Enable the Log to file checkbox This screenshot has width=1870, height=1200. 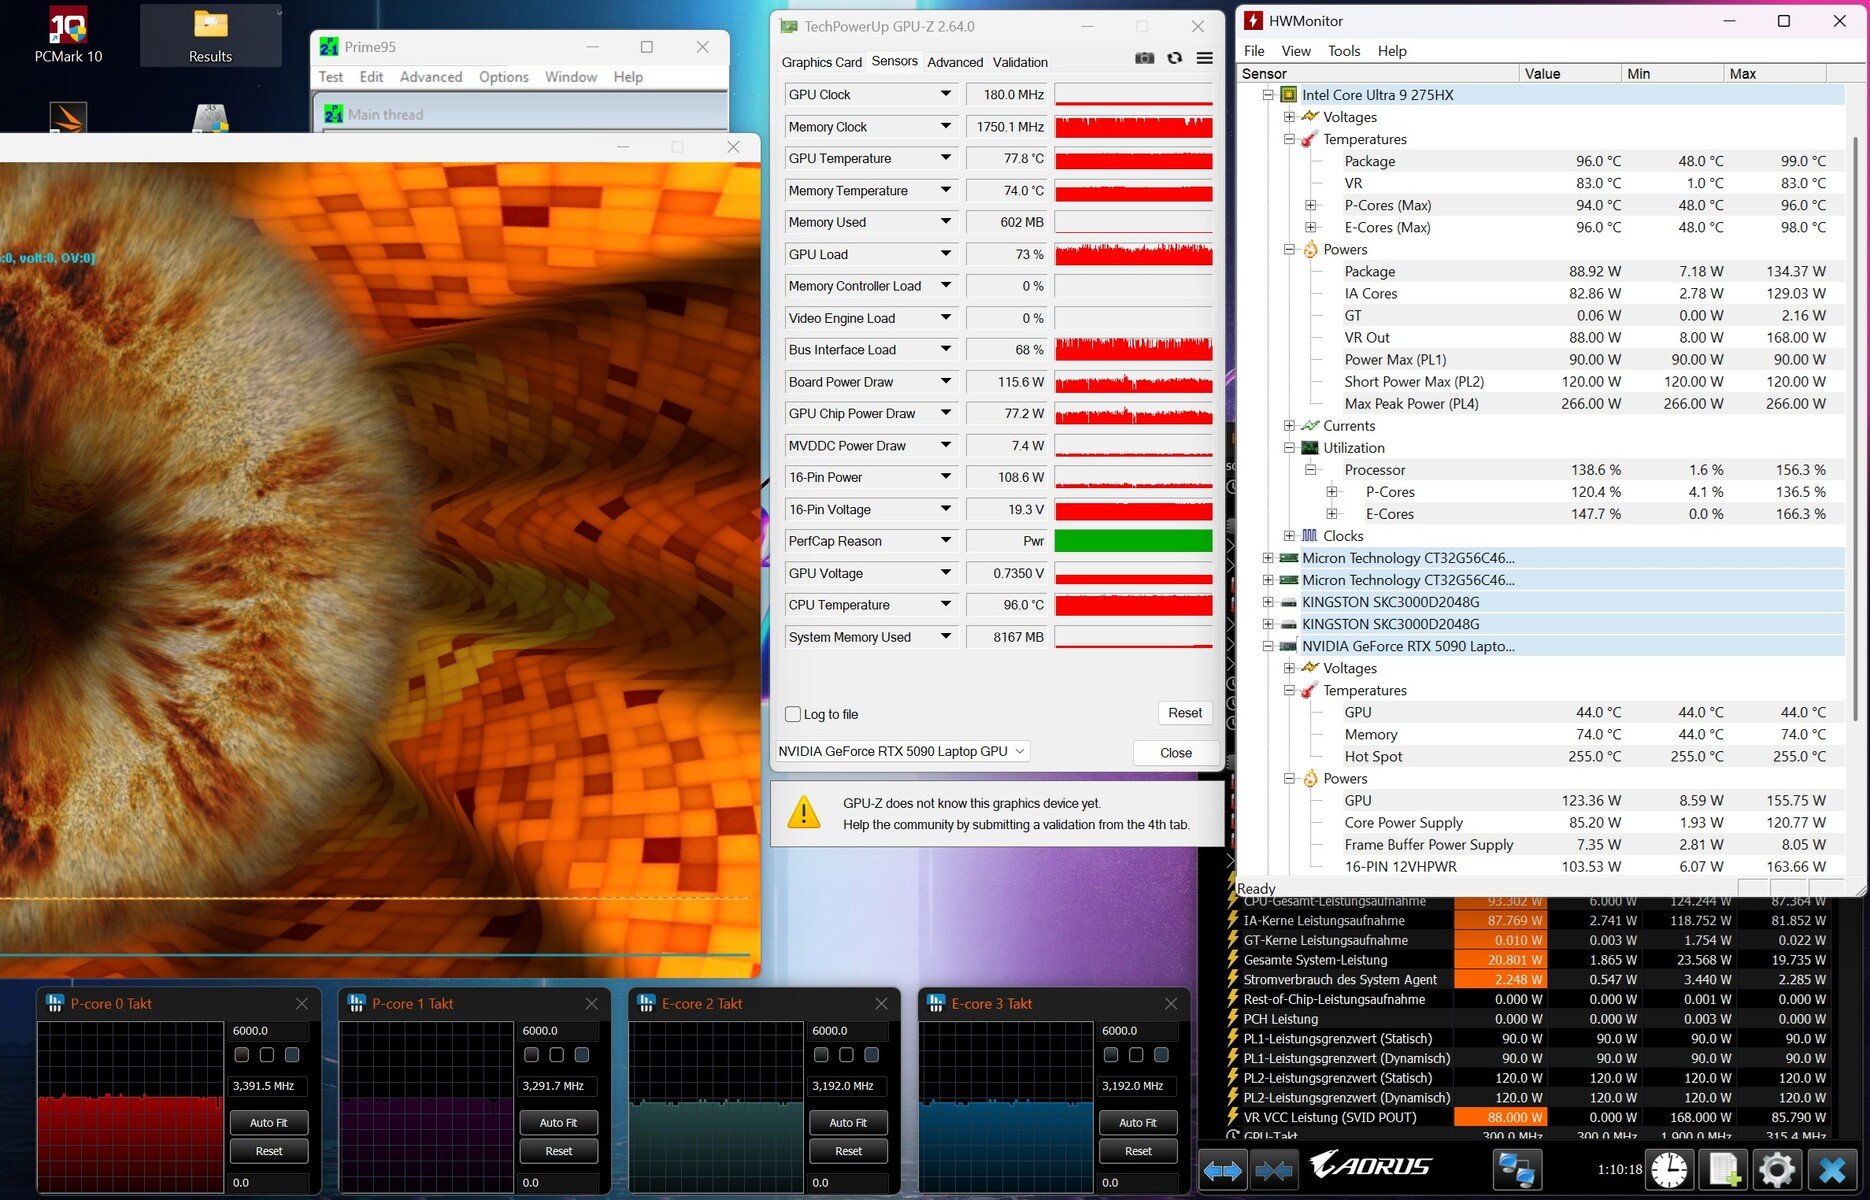point(793,714)
